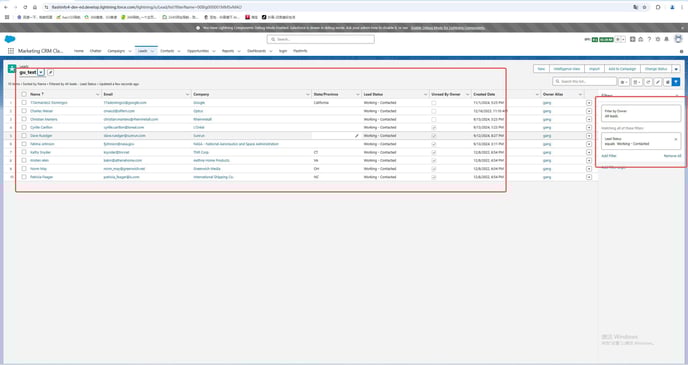The height and width of the screenshot is (365, 688).
Task: Open the list view settings gear
Action: (624, 82)
